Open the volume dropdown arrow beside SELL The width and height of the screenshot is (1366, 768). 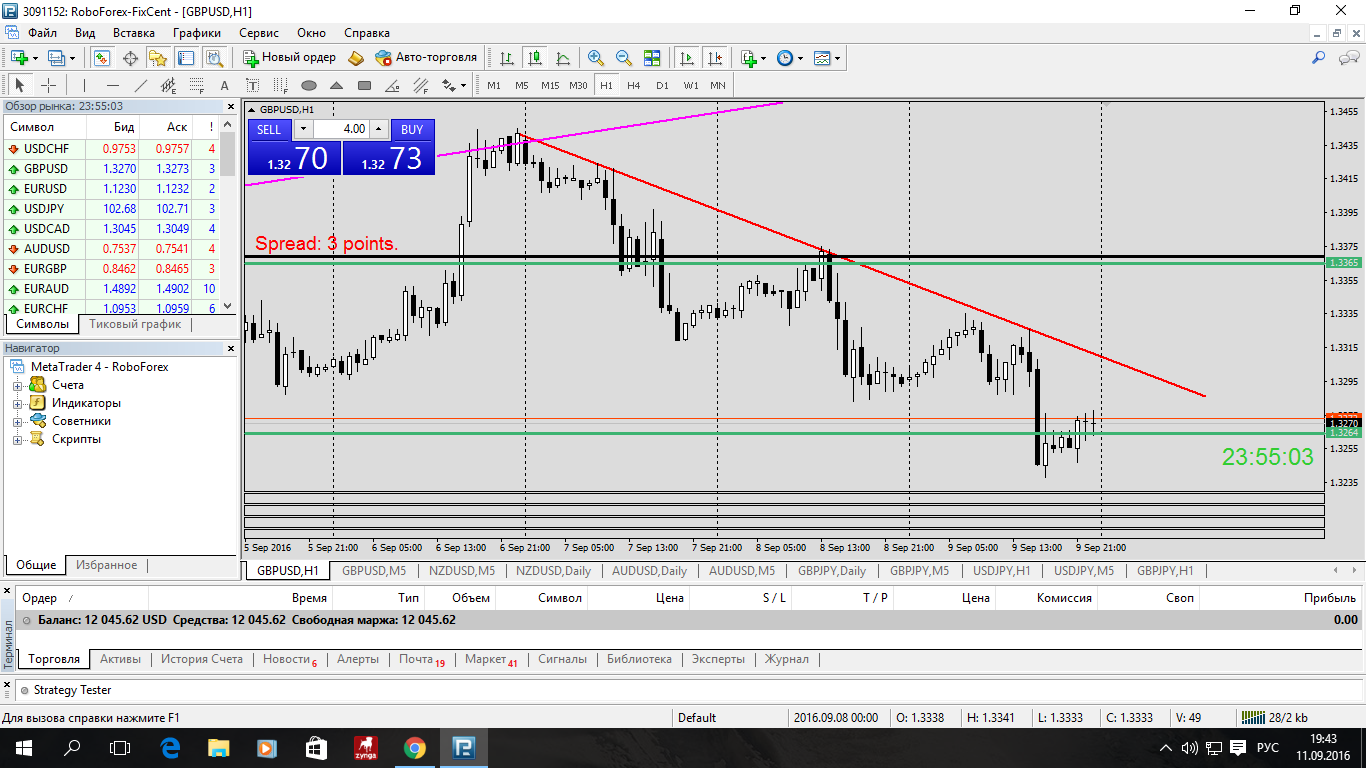(x=303, y=129)
